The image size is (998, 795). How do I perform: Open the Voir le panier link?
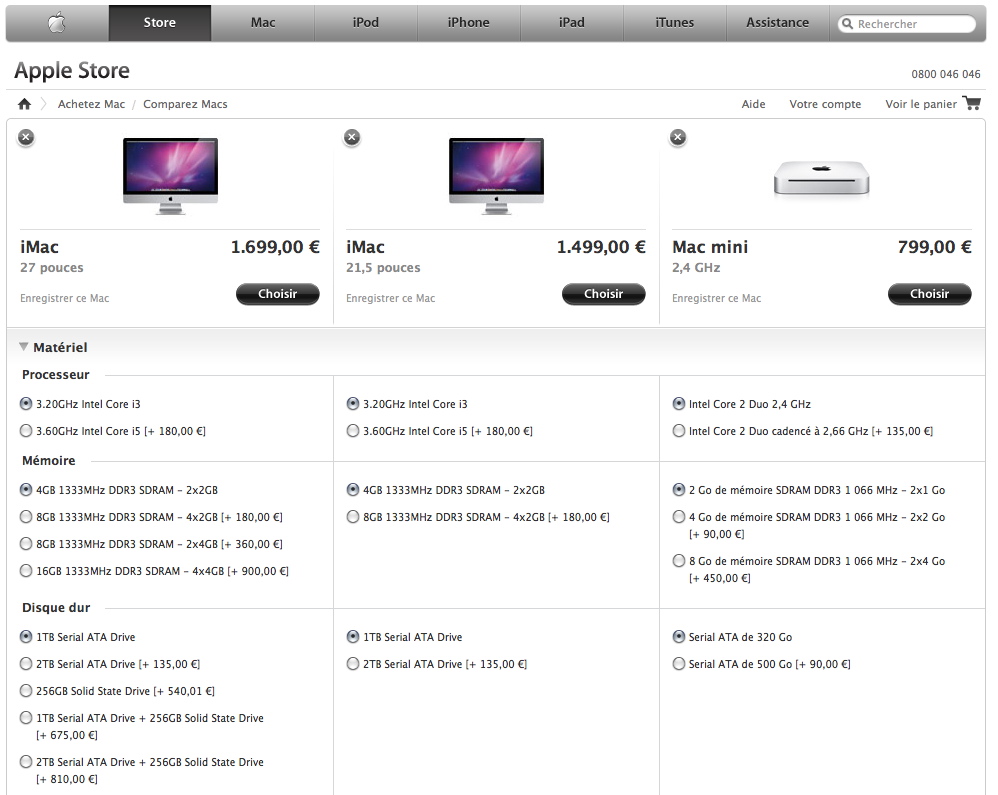click(921, 104)
